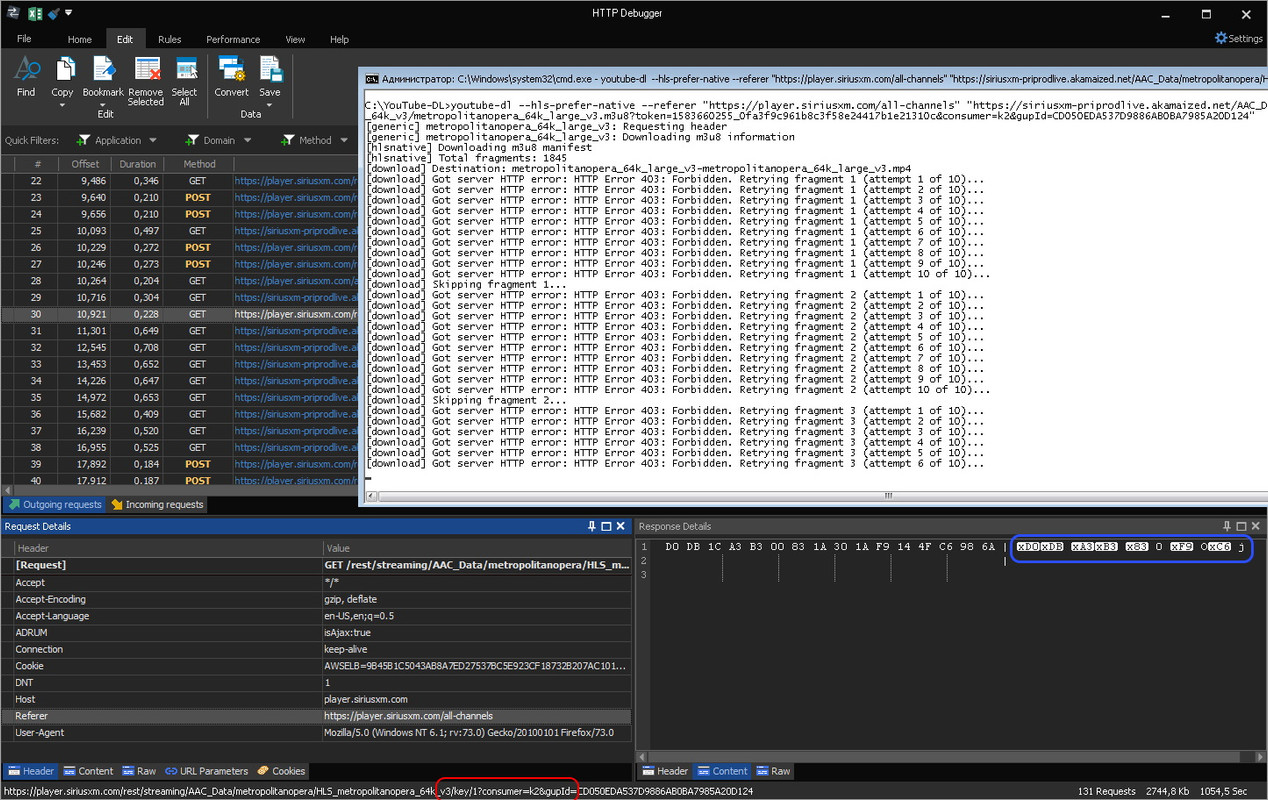The height and width of the screenshot is (800, 1268).
Task: Switch to the View ribbon tab
Action: (295, 39)
